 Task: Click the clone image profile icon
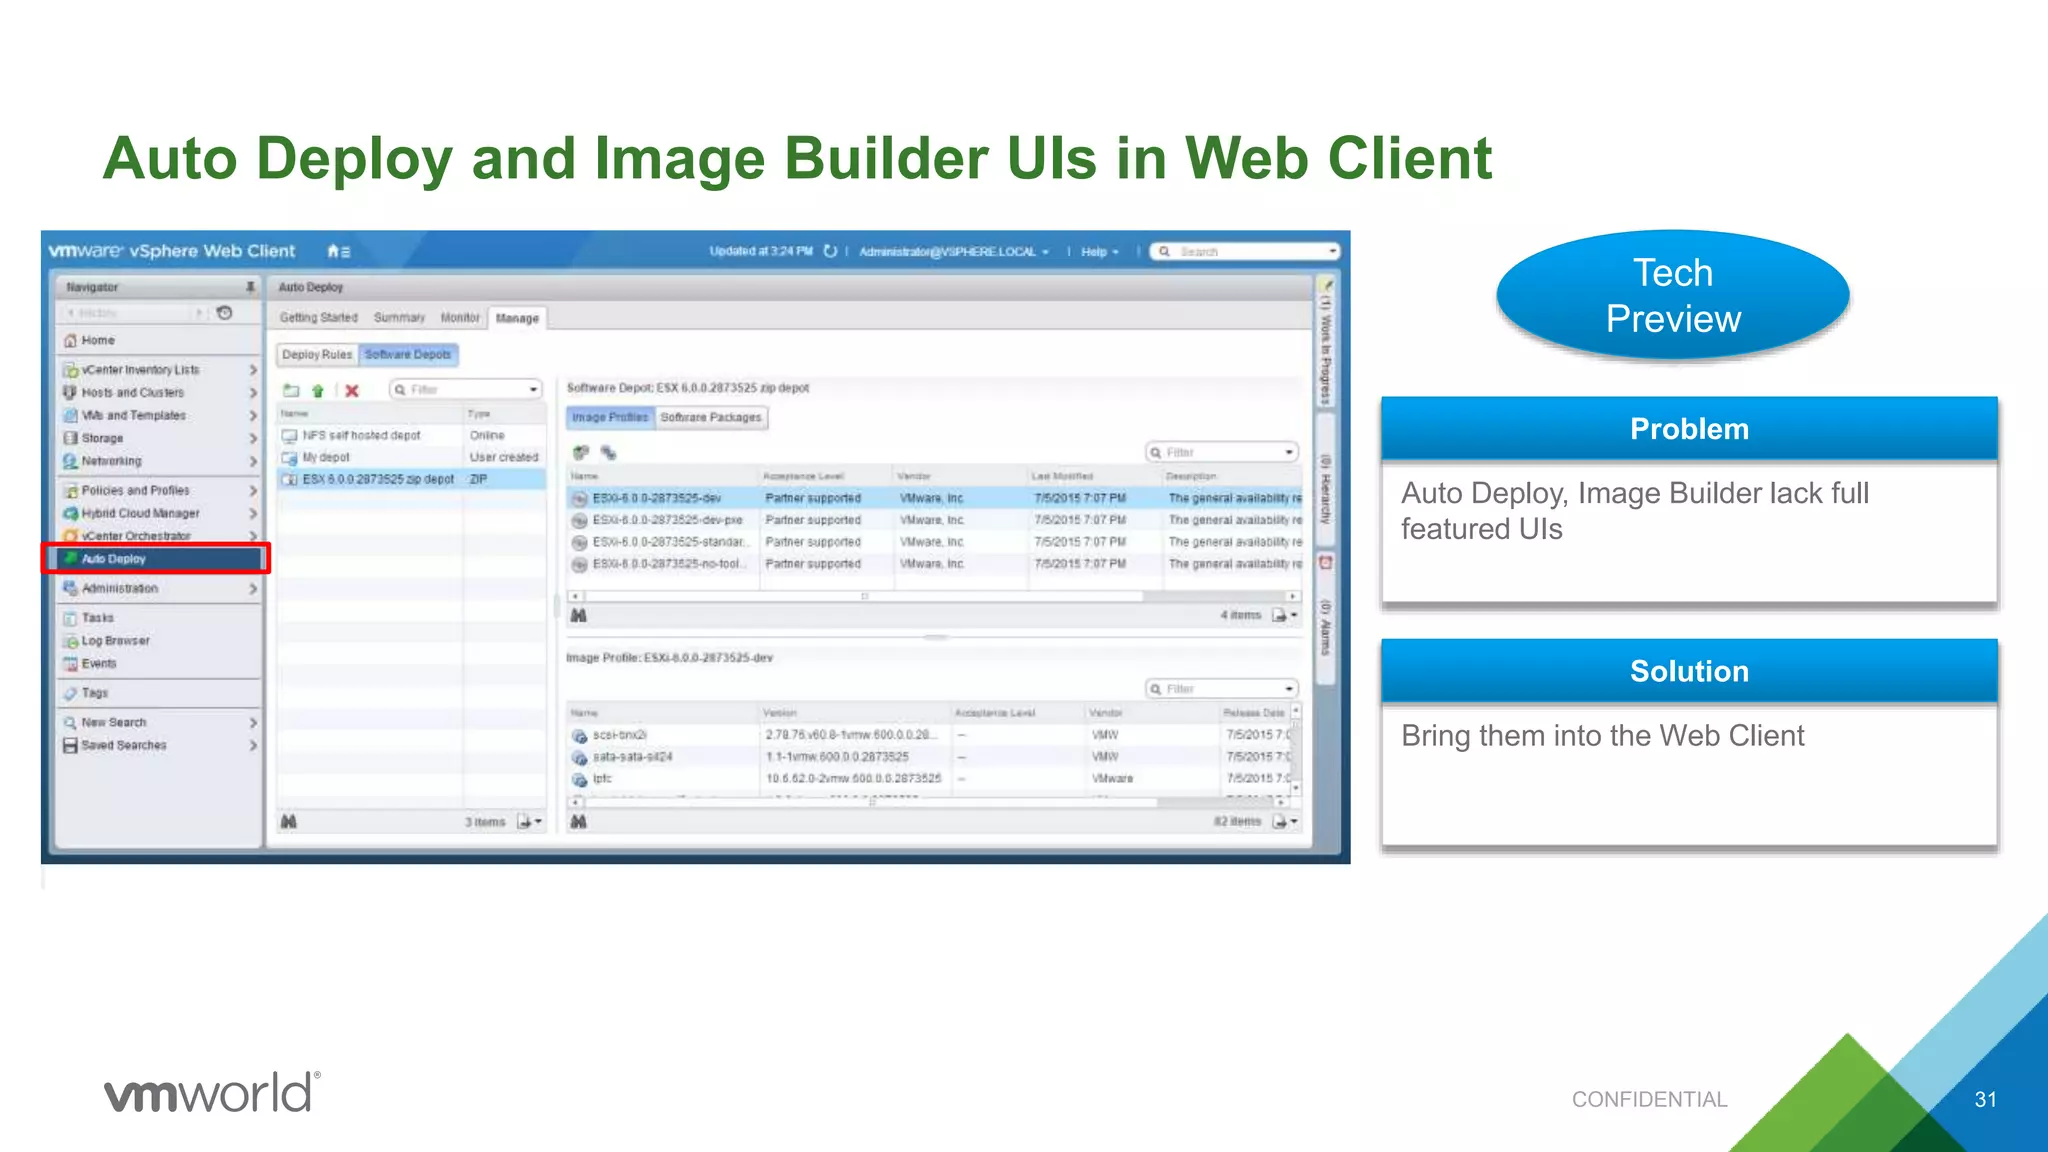pos(608,452)
